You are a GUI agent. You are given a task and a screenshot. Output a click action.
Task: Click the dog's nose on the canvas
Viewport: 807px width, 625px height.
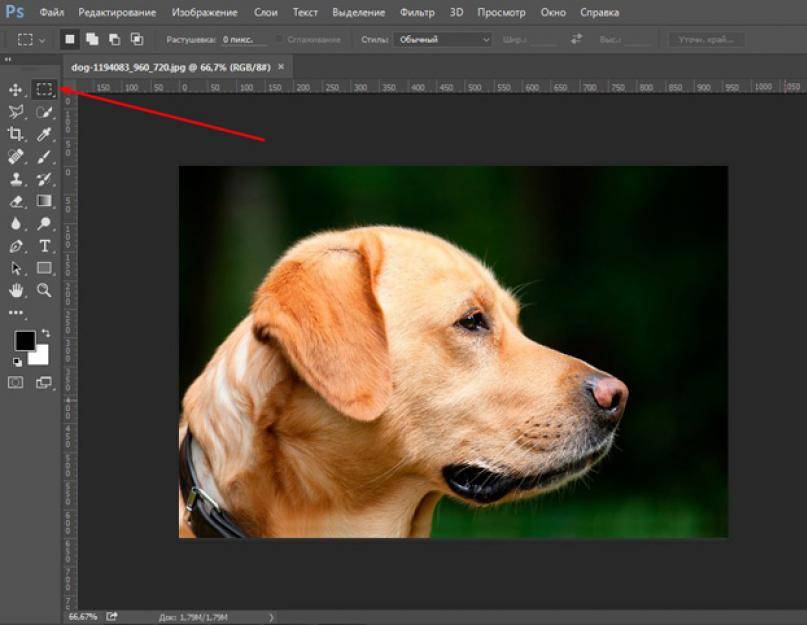click(609, 393)
